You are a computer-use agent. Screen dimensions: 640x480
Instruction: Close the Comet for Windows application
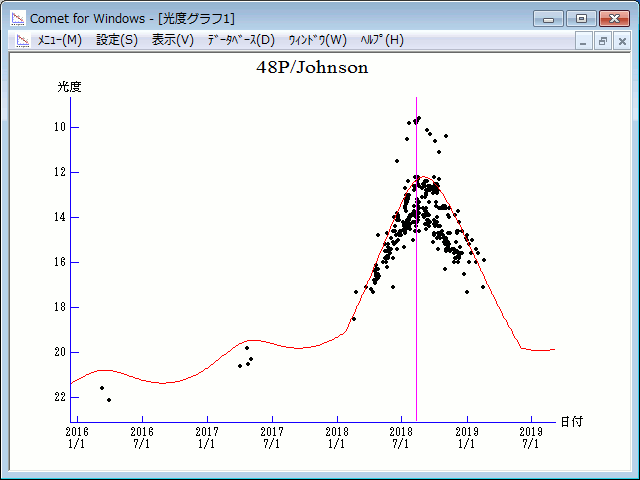pos(614,18)
